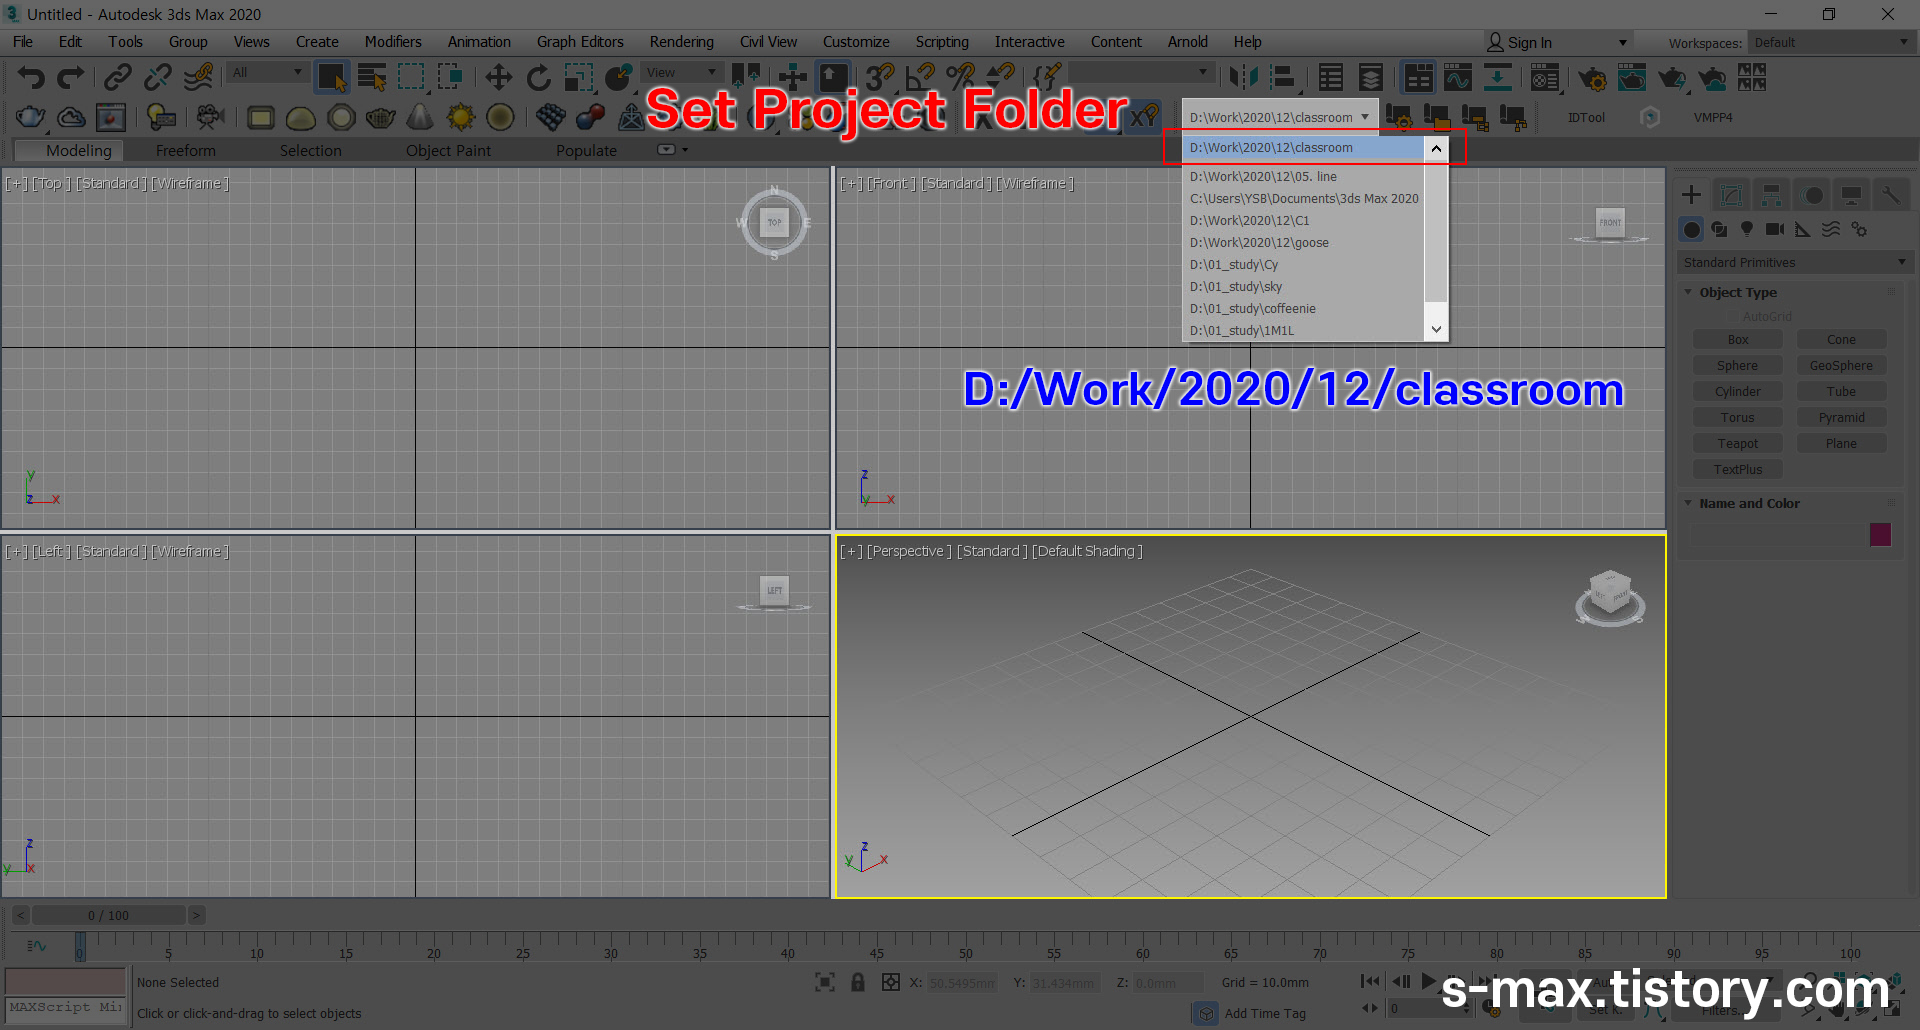
Task: Click the Redo arrow icon
Action: 70,77
